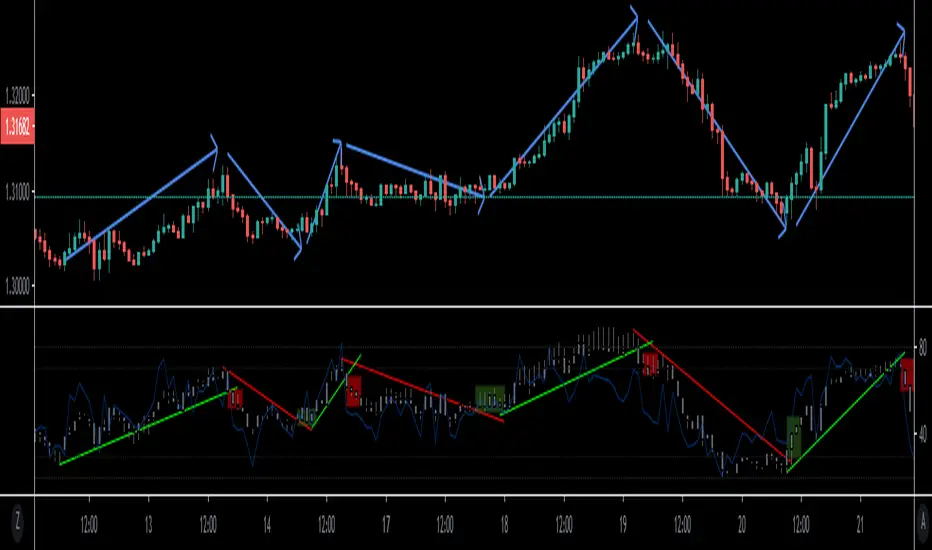Select the green dotted horizontal price line
The width and height of the screenshot is (932, 550).
[474, 197]
